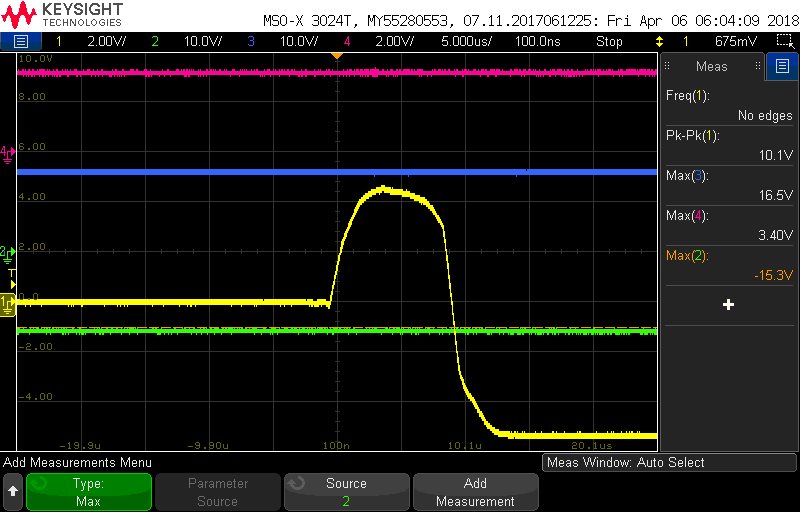The width and height of the screenshot is (800, 512).
Task: Click the 16.5V value
Action: 776,195
